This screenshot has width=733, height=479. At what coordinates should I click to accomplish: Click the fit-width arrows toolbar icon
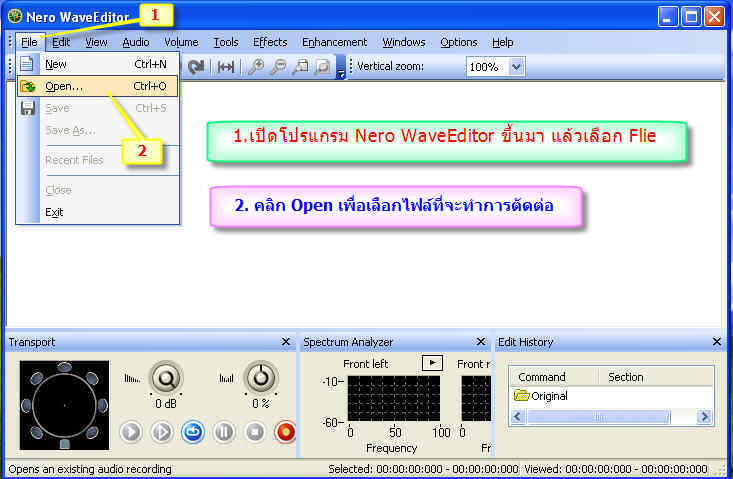(x=226, y=67)
